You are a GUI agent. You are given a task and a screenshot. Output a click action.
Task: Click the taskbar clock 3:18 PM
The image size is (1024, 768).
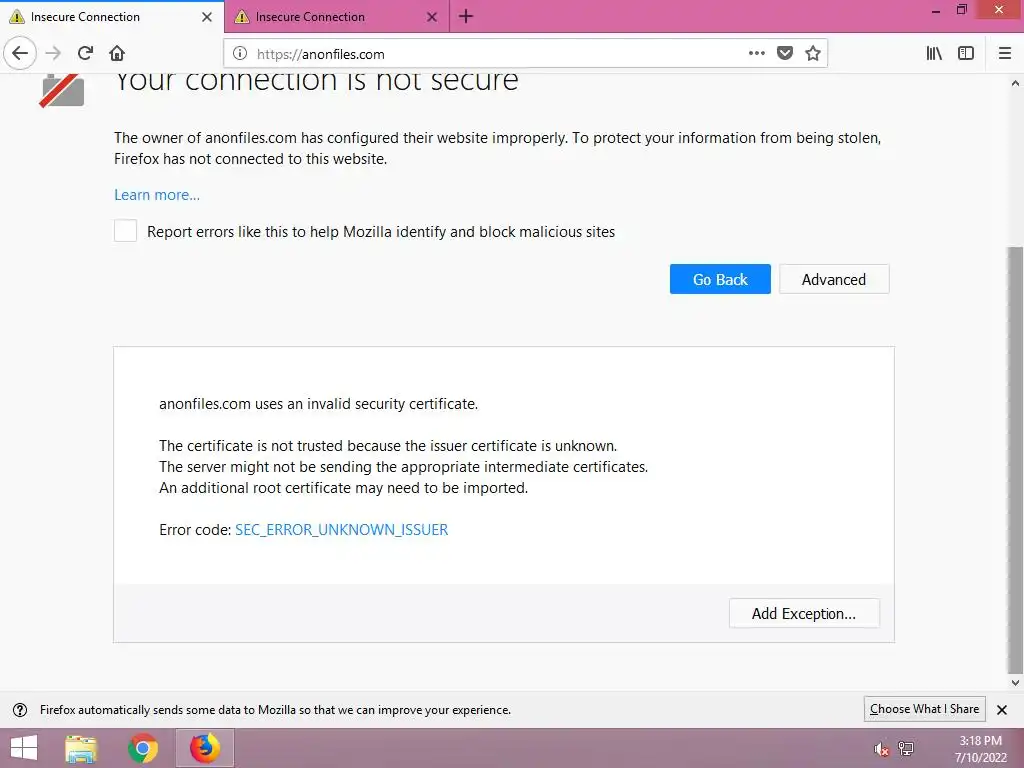pyautogui.click(x=980, y=741)
